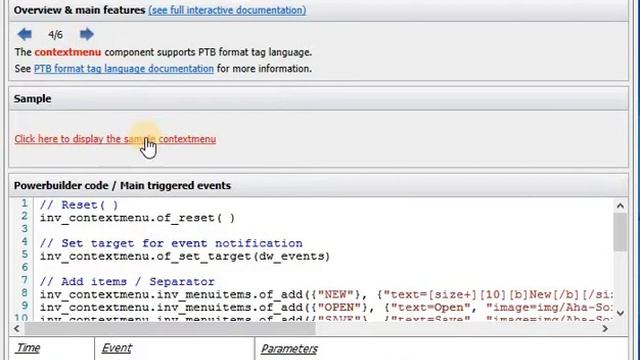Click code line inv_contextmenu.of_reset( )
640x360 pixels.
(137, 218)
